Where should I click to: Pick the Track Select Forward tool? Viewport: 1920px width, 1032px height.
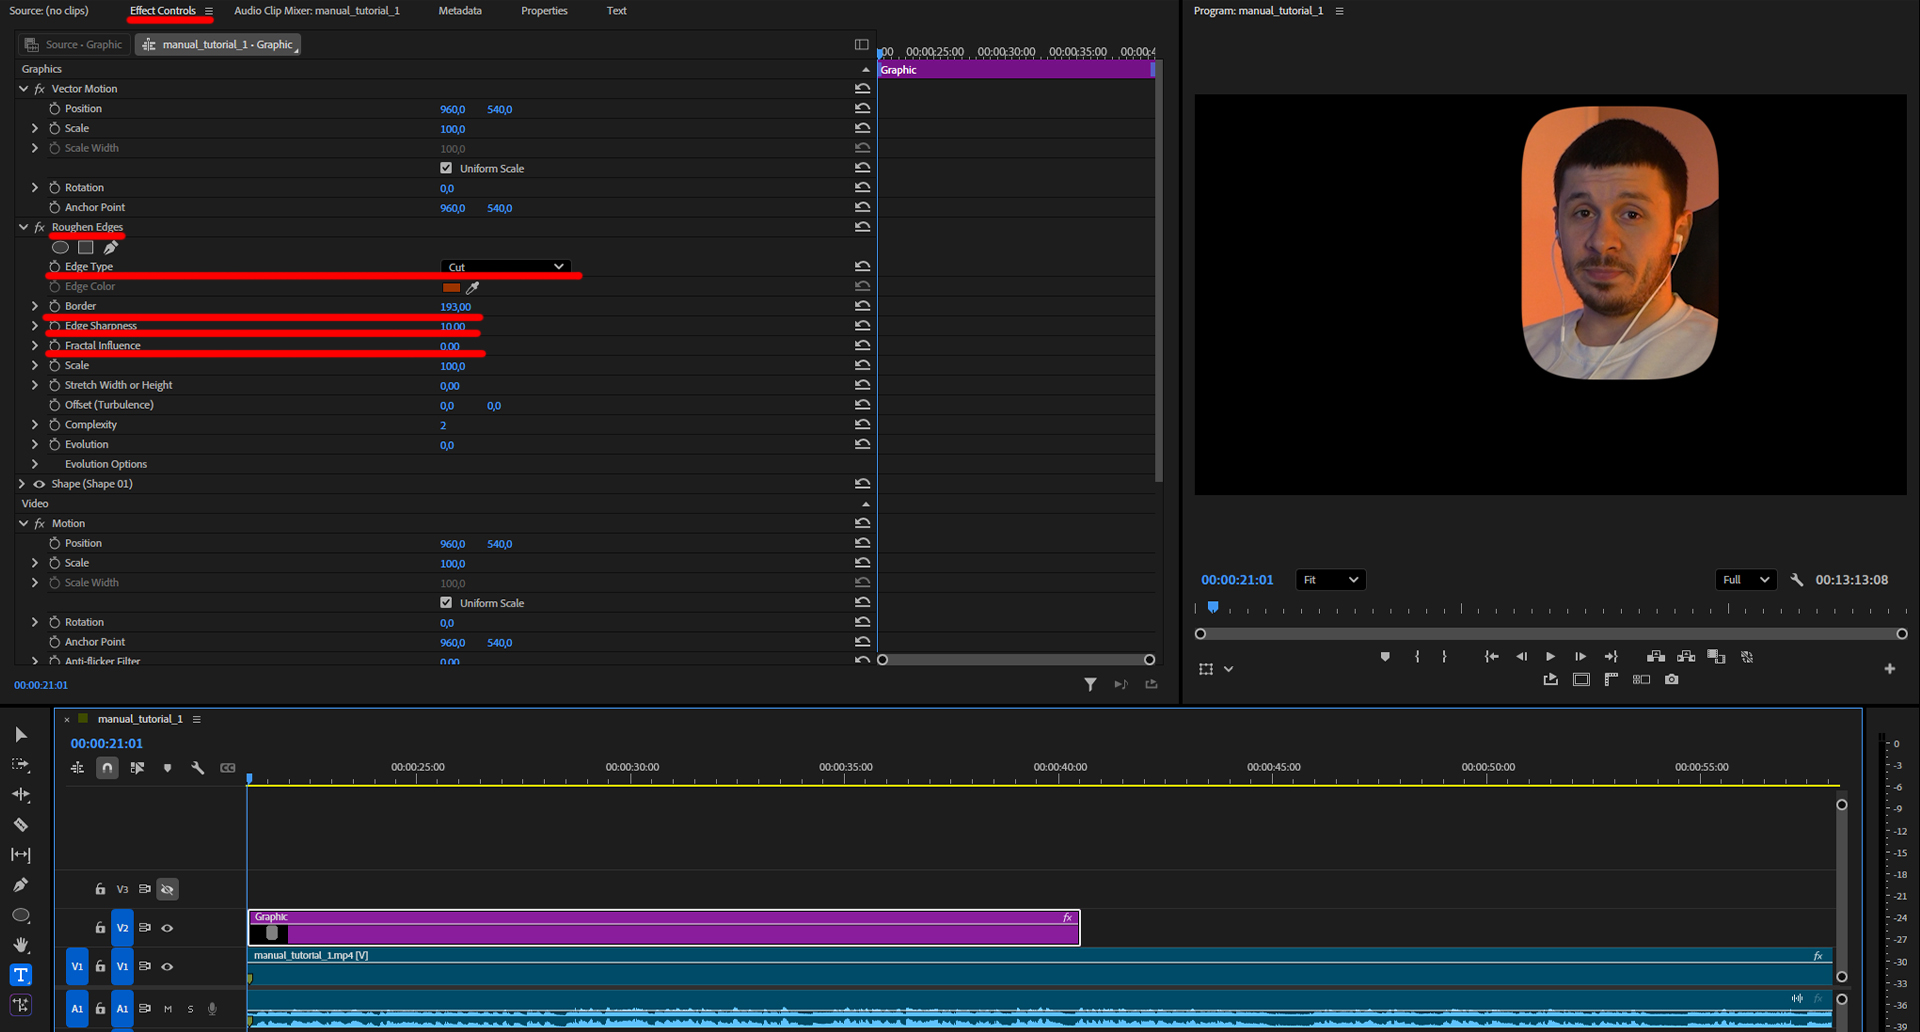21,765
